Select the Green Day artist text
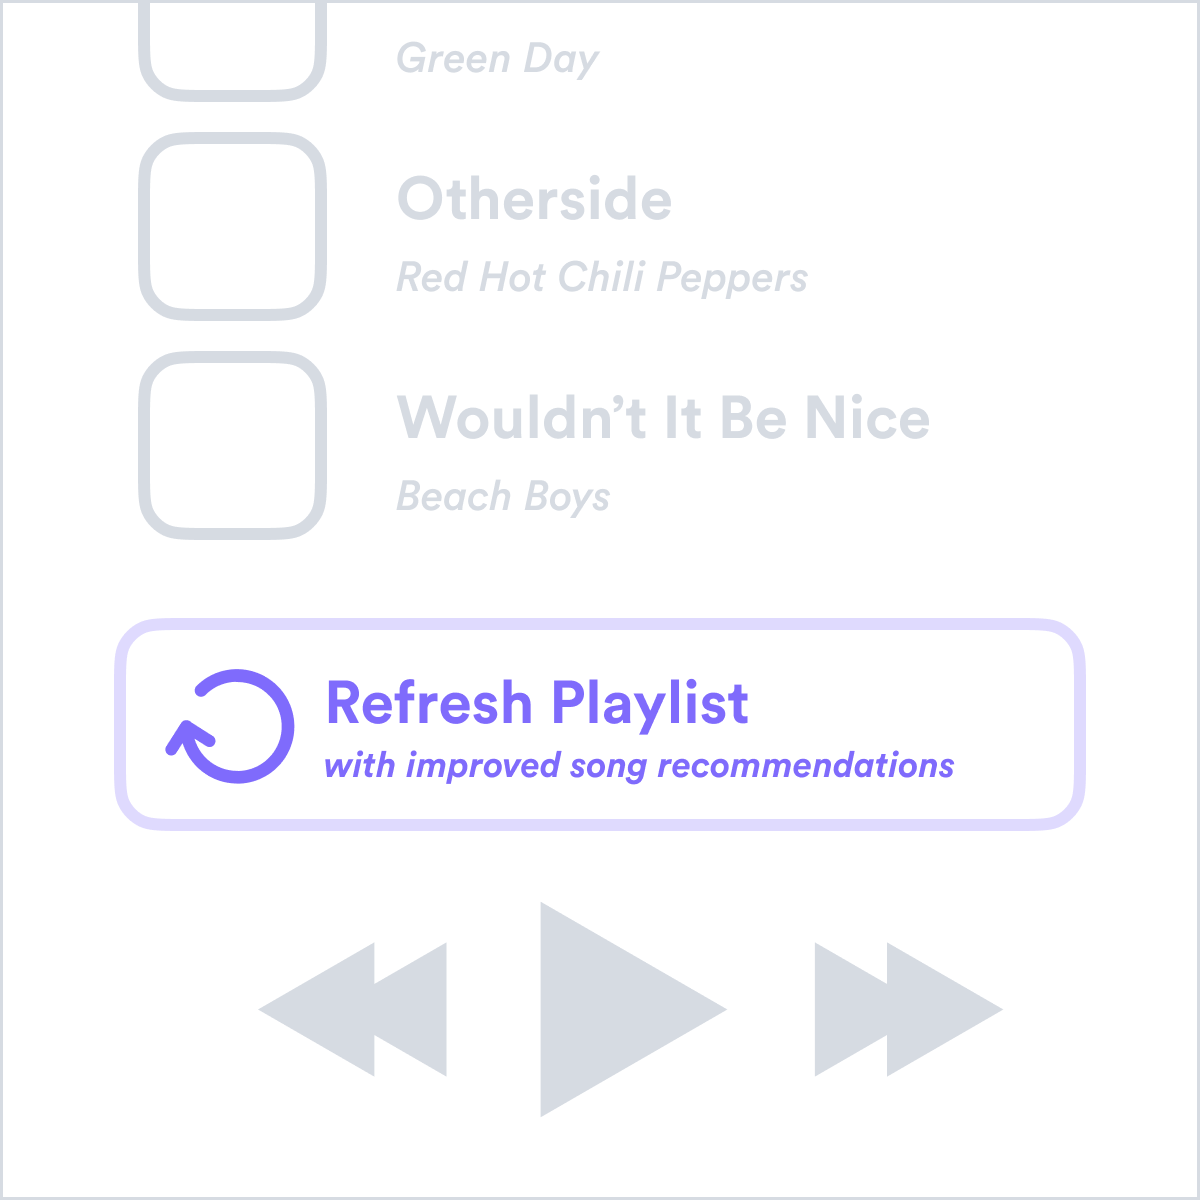 click(x=497, y=60)
